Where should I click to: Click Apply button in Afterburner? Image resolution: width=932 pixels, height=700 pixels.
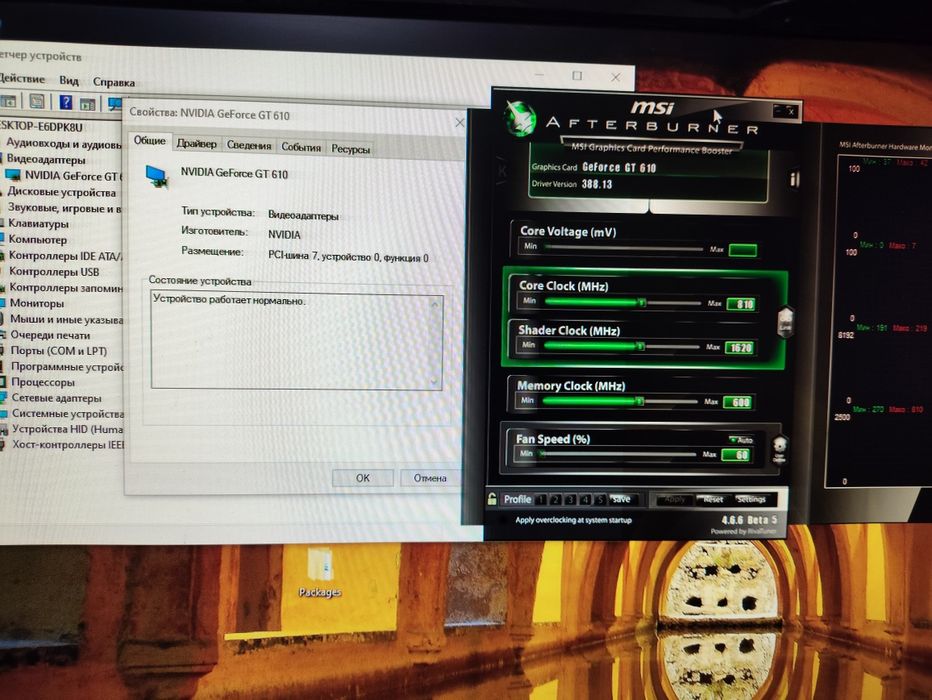click(x=675, y=500)
